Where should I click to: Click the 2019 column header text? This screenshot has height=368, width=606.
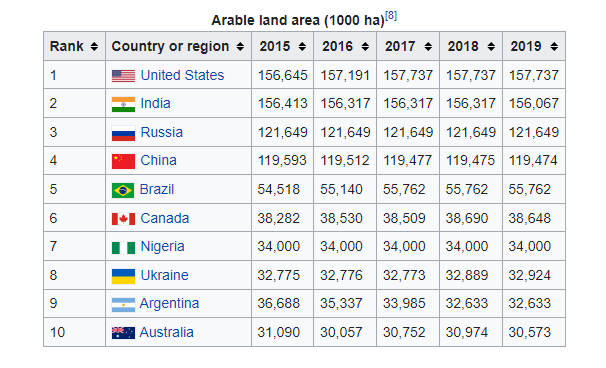526,46
